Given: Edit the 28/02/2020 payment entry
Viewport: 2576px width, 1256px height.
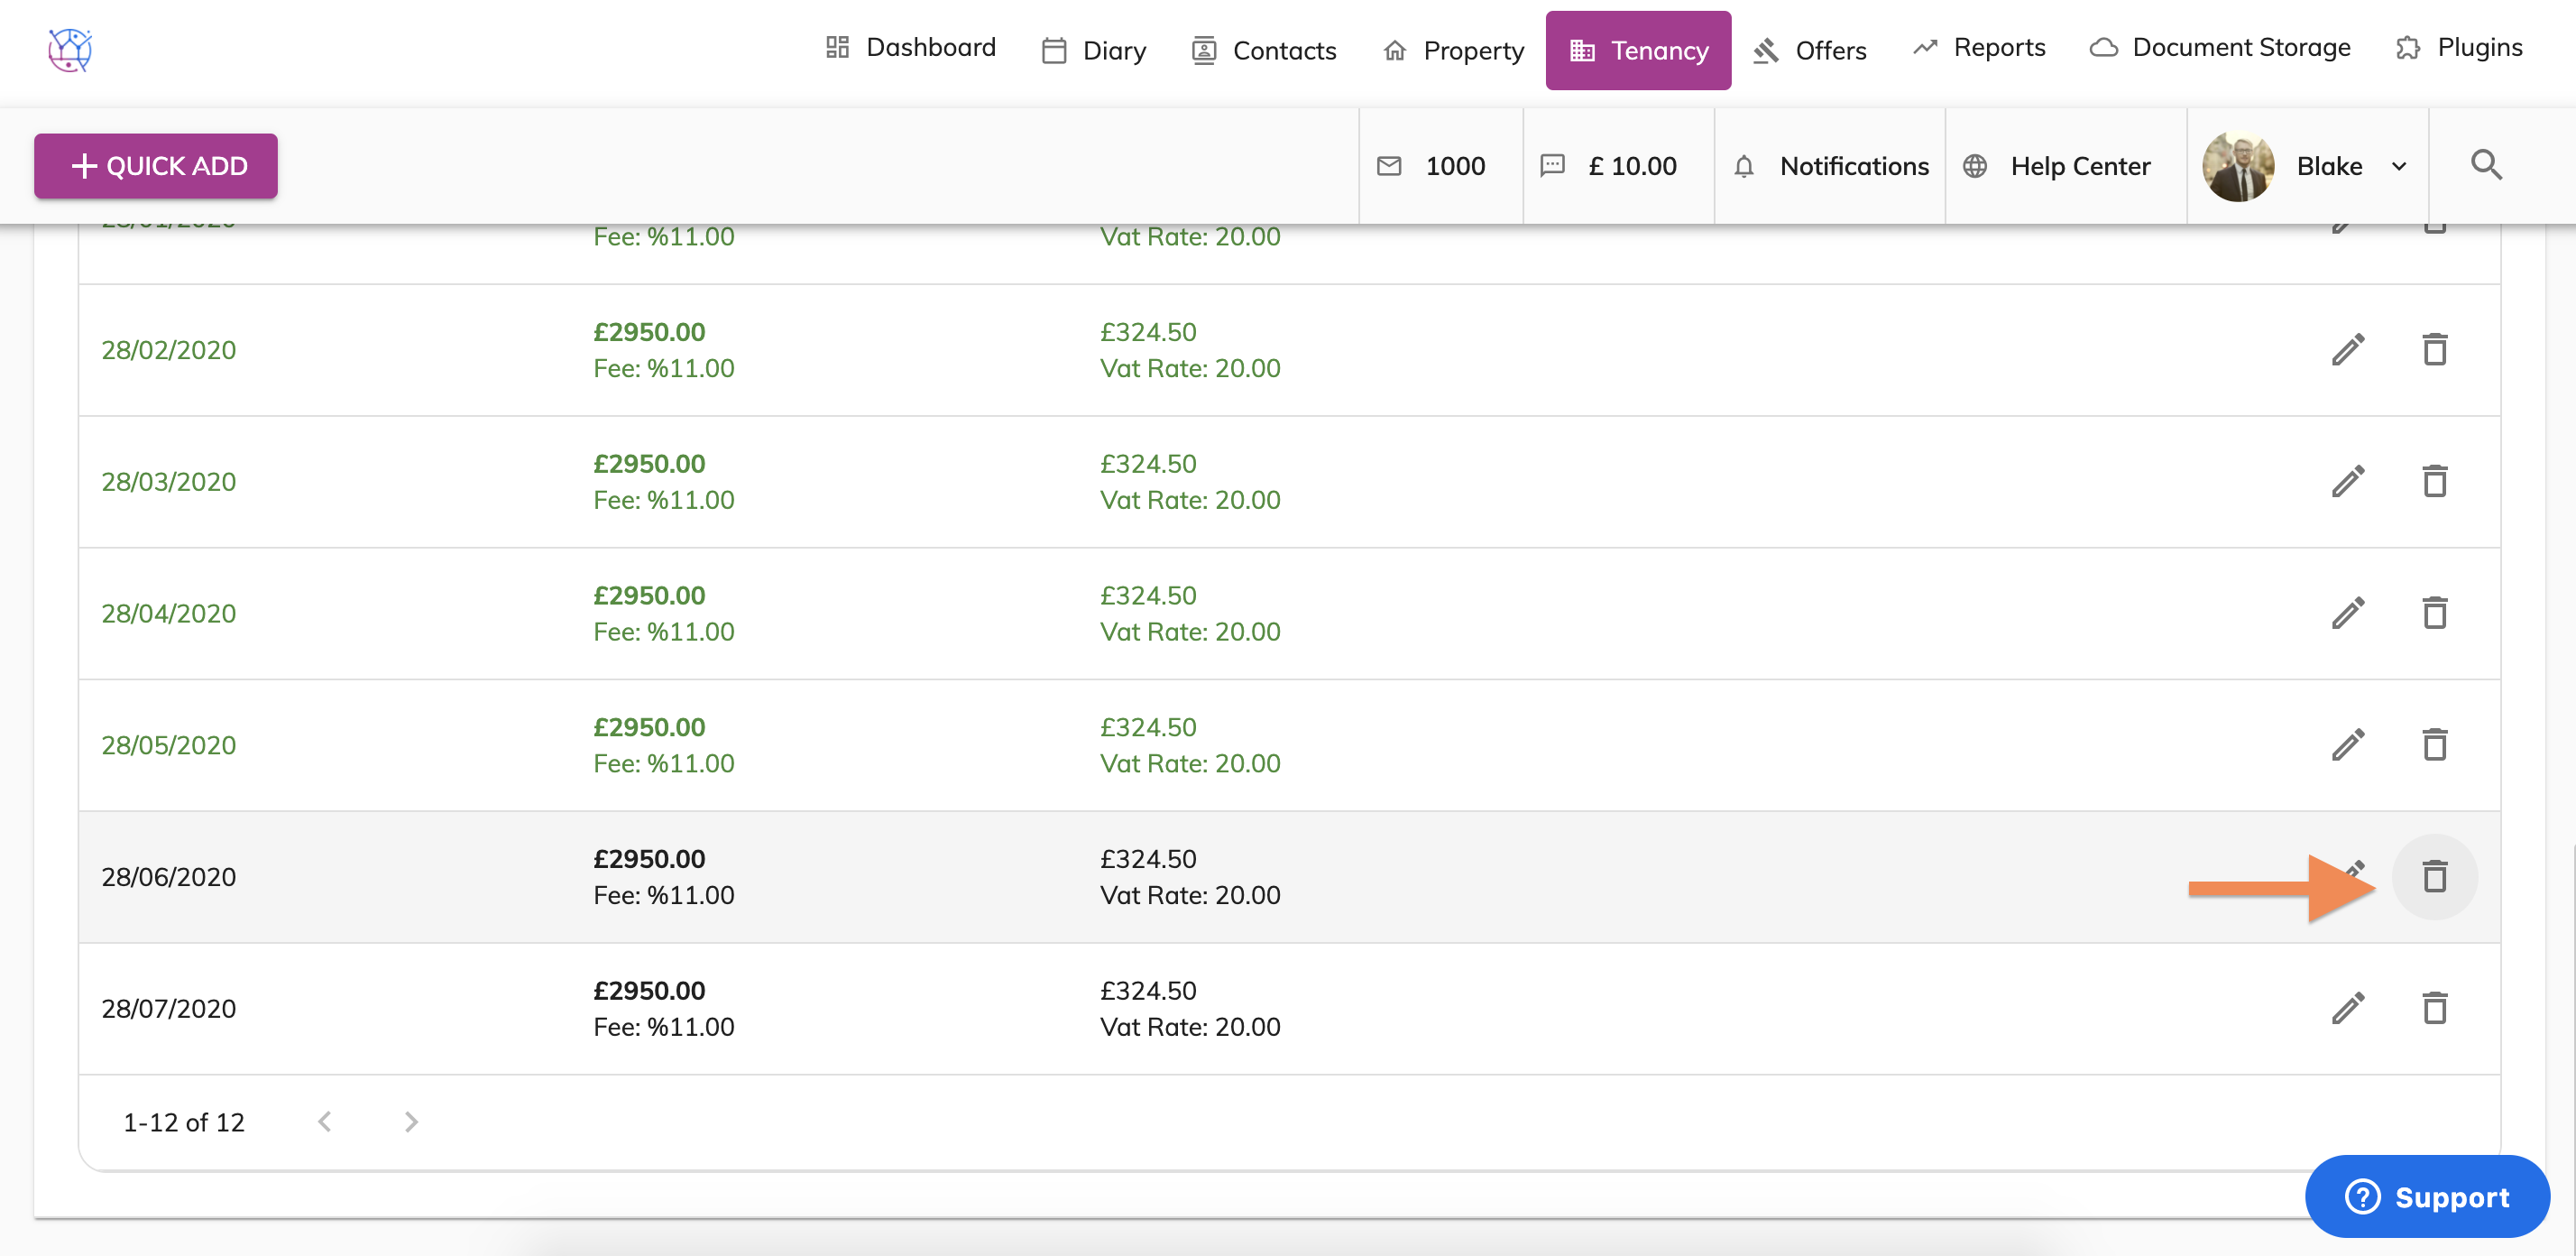Looking at the screenshot, I should pos(2347,350).
